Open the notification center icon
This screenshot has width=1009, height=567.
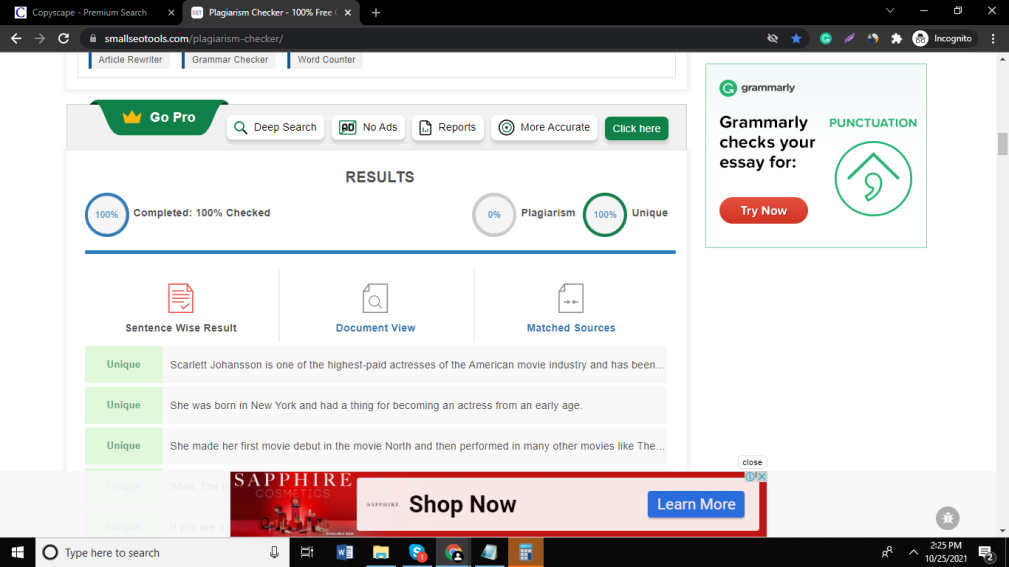[x=986, y=552]
